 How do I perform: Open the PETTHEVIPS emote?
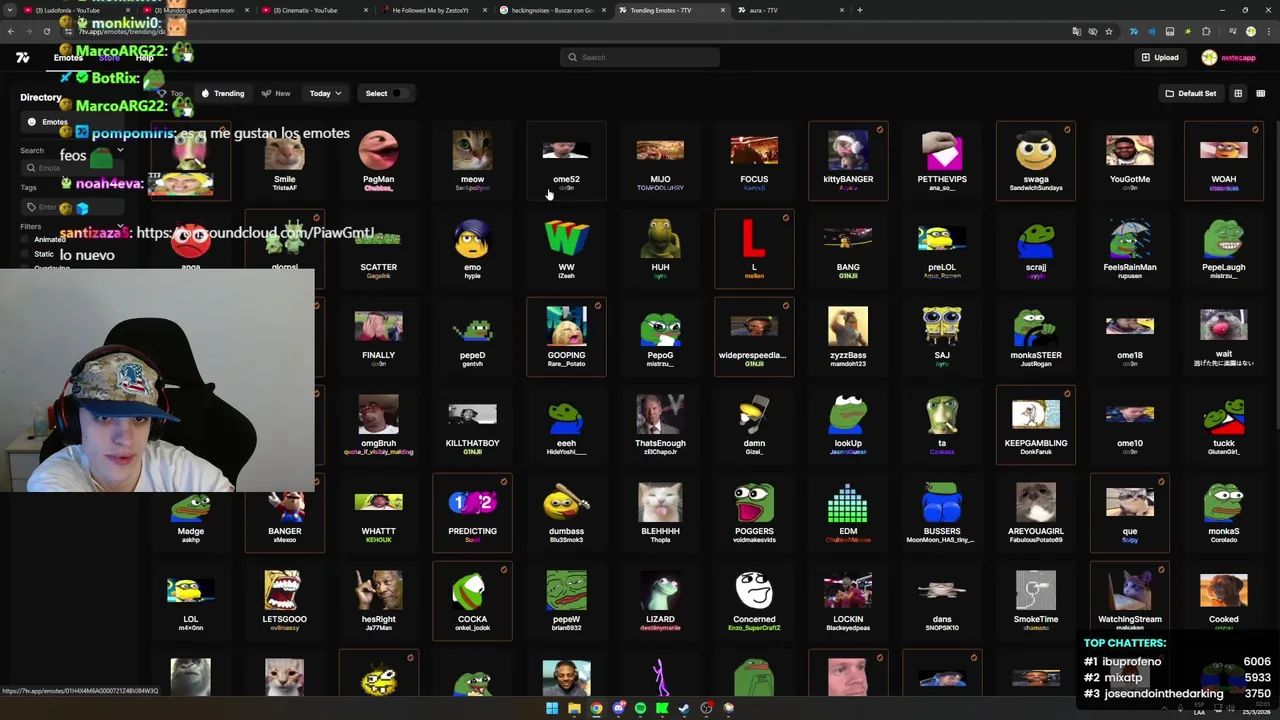[x=942, y=161]
